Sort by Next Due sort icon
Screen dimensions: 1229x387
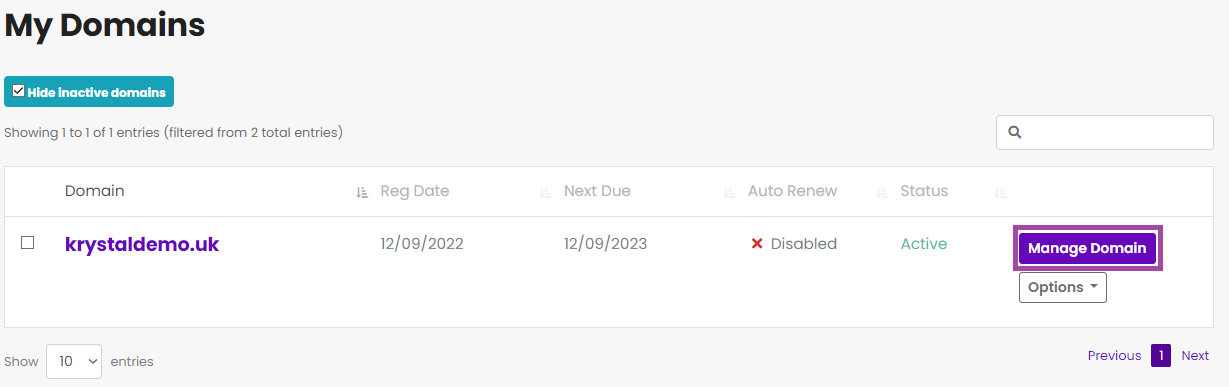pos(730,192)
